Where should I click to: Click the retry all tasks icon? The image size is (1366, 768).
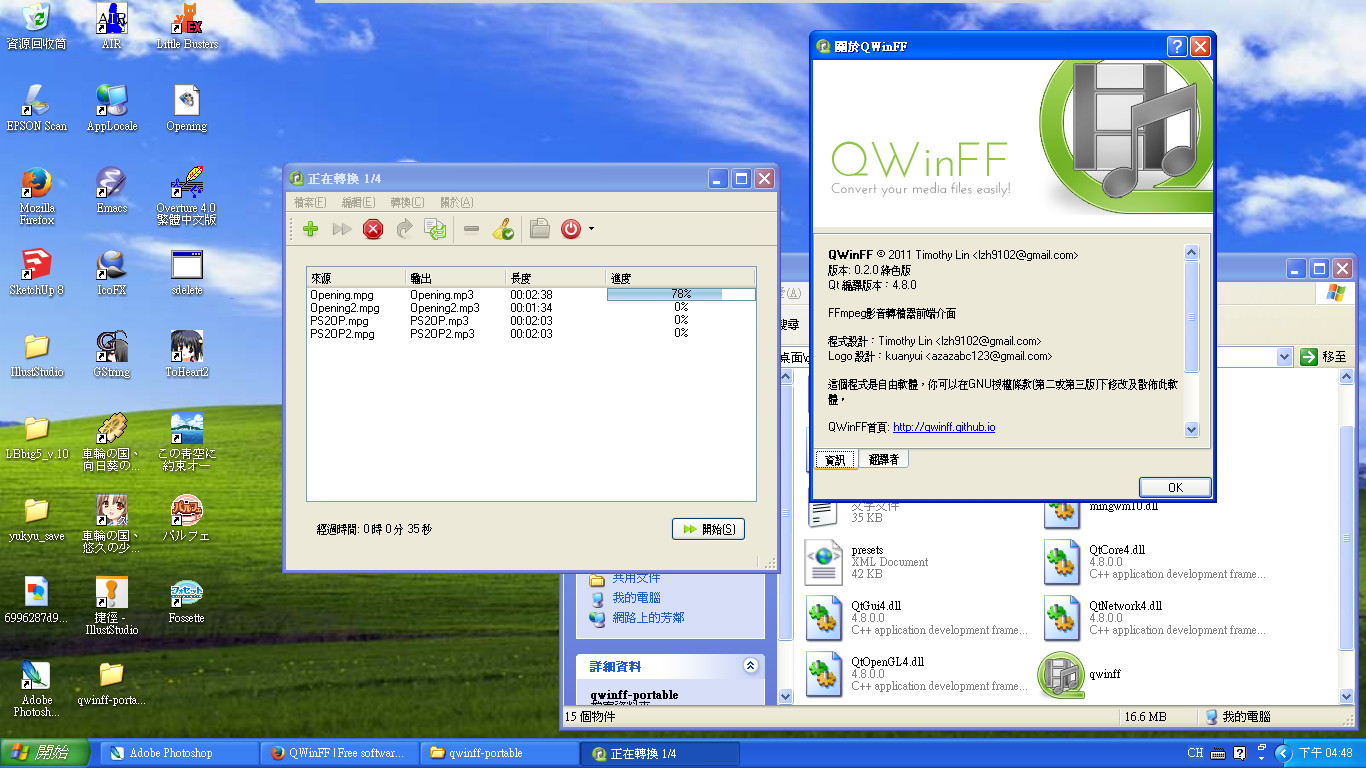coord(436,229)
